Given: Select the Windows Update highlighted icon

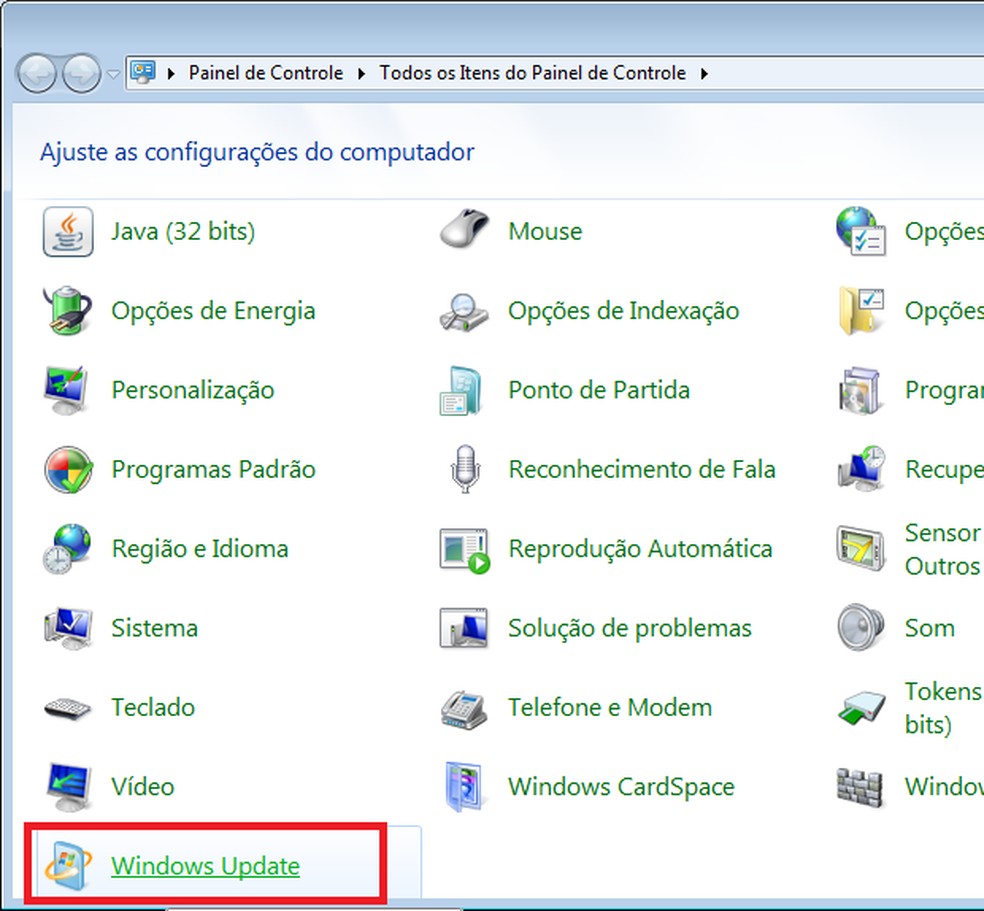Looking at the screenshot, I should [67, 866].
